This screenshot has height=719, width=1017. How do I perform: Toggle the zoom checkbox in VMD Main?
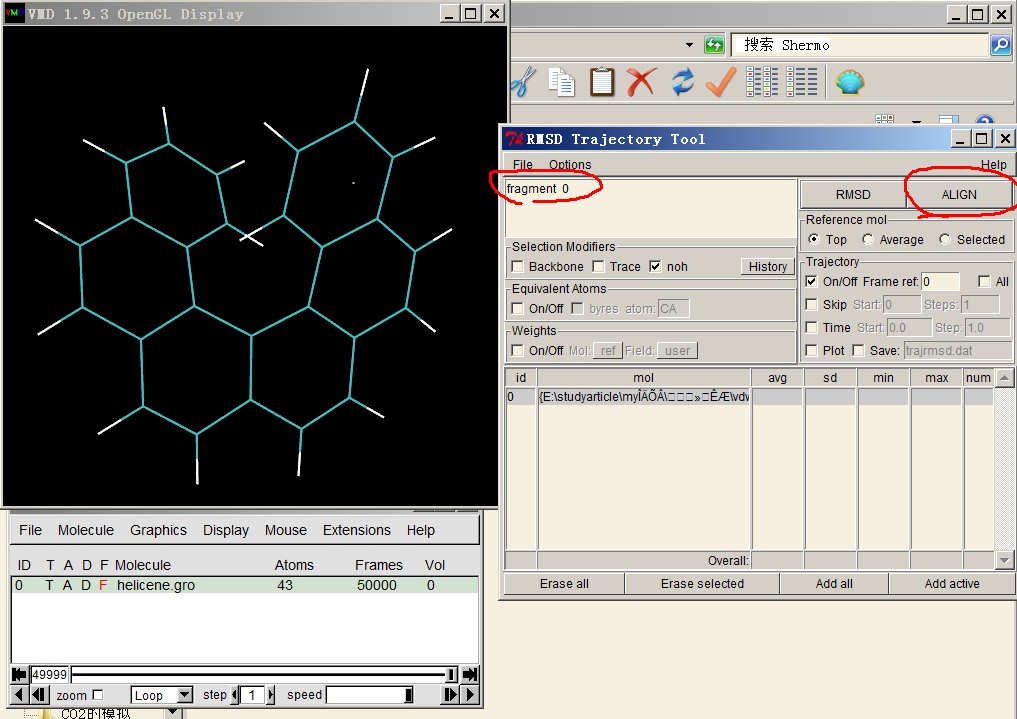(98, 695)
